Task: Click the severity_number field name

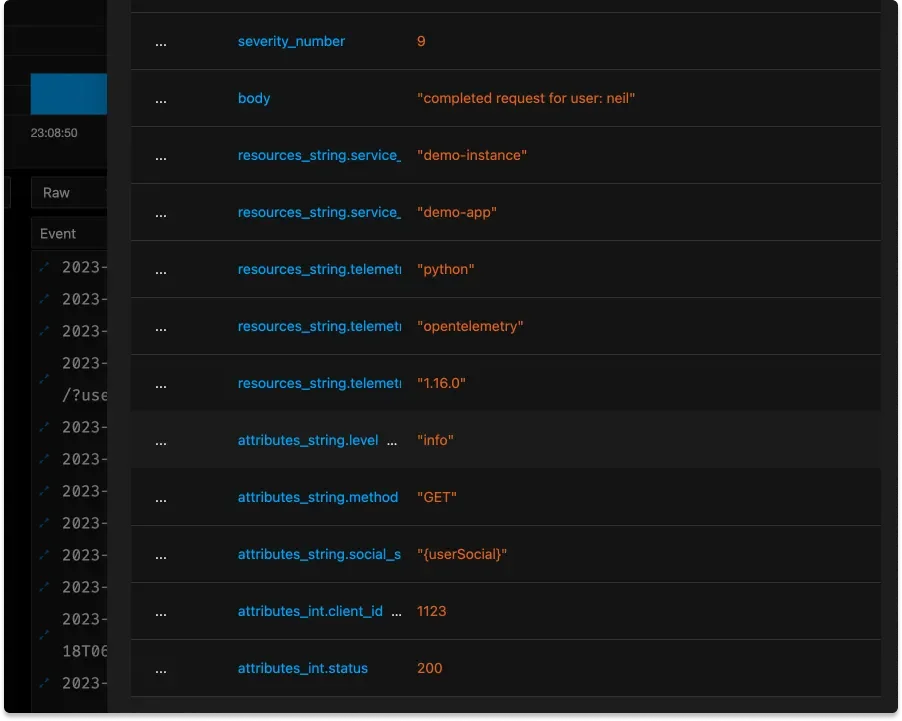Action: [291, 42]
